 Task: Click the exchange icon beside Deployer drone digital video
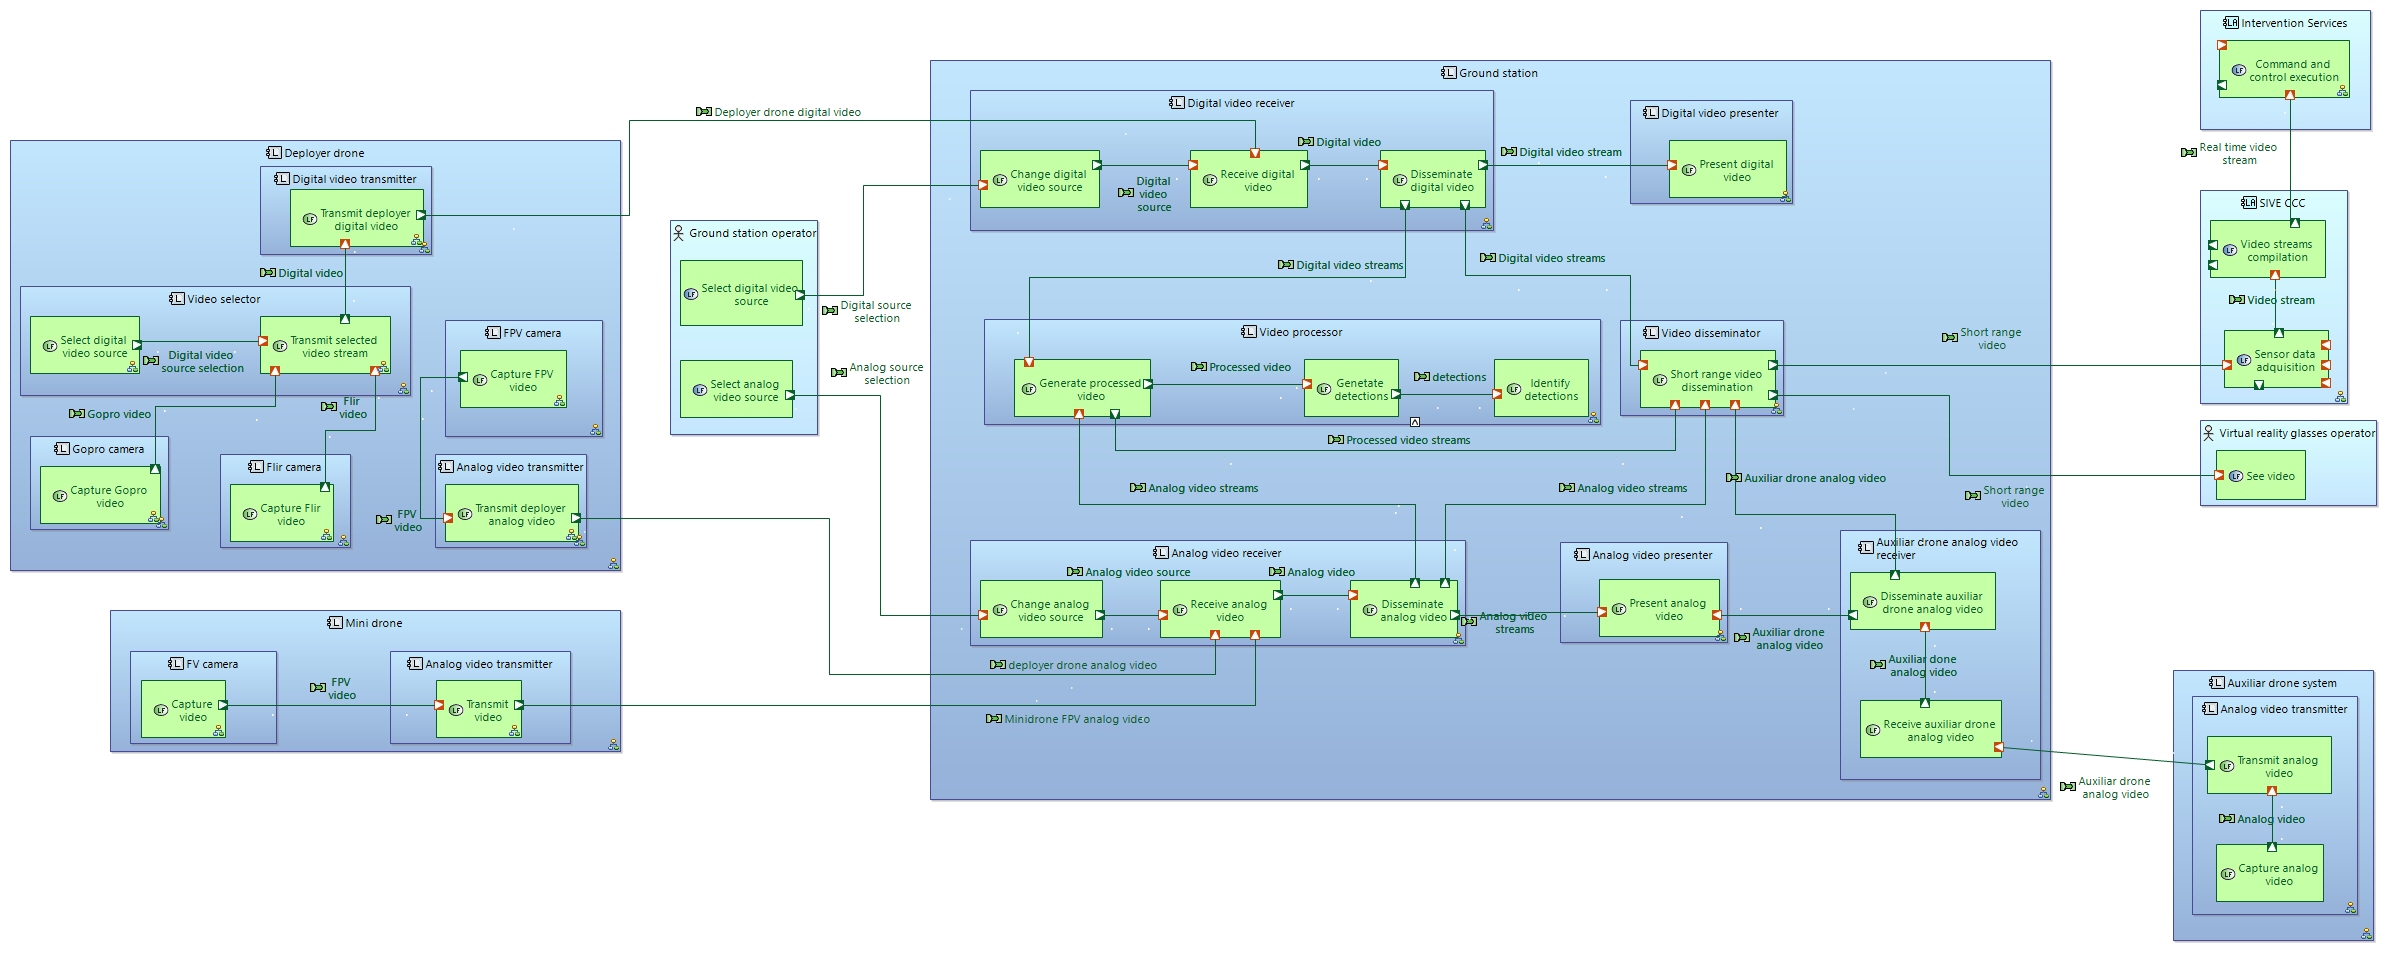tap(704, 112)
